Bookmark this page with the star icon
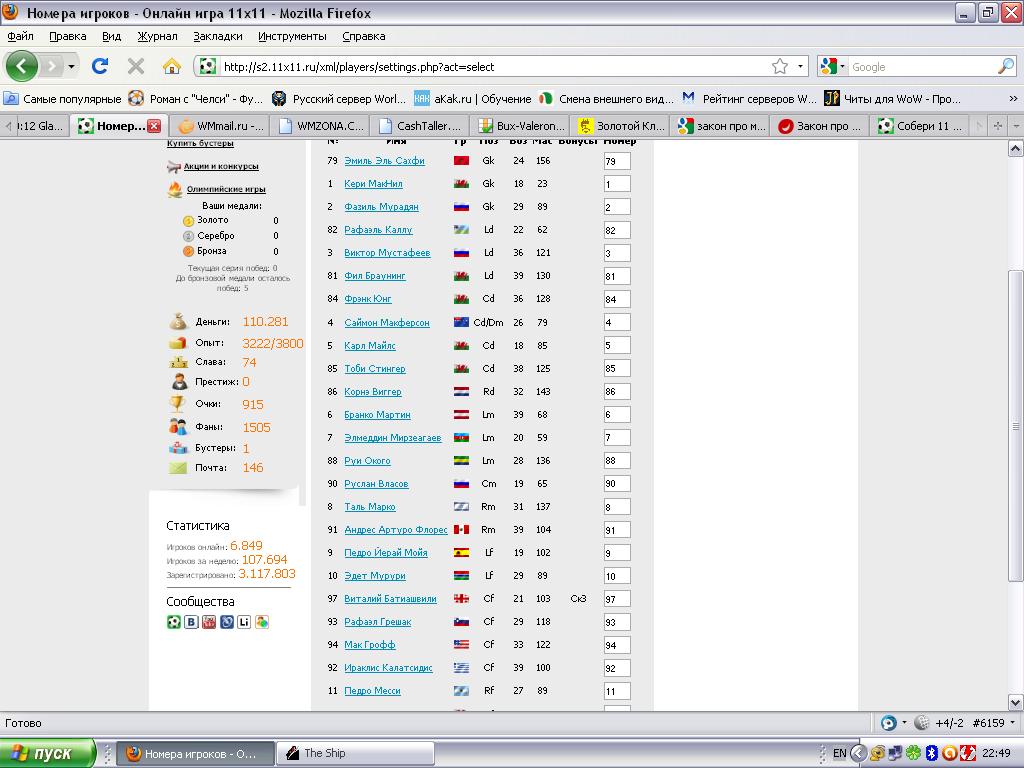 [780, 67]
